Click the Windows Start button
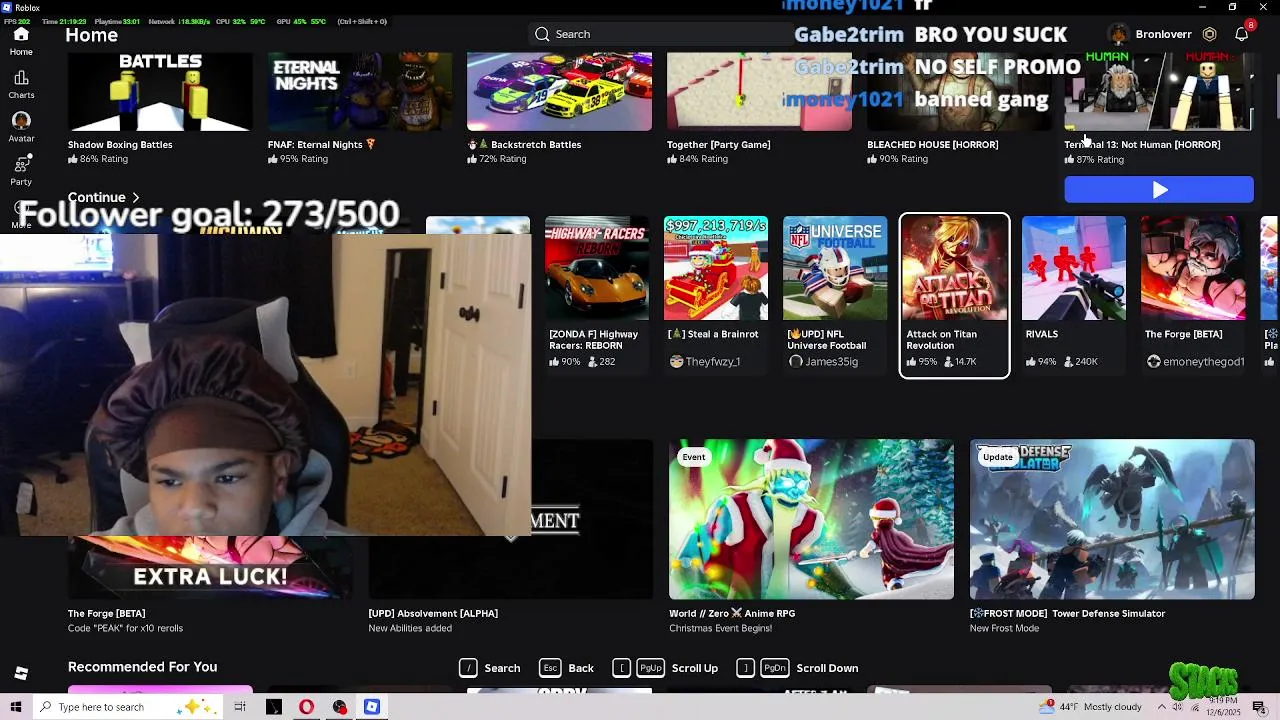The width and height of the screenshot is (1280, 720). [16, 707]
